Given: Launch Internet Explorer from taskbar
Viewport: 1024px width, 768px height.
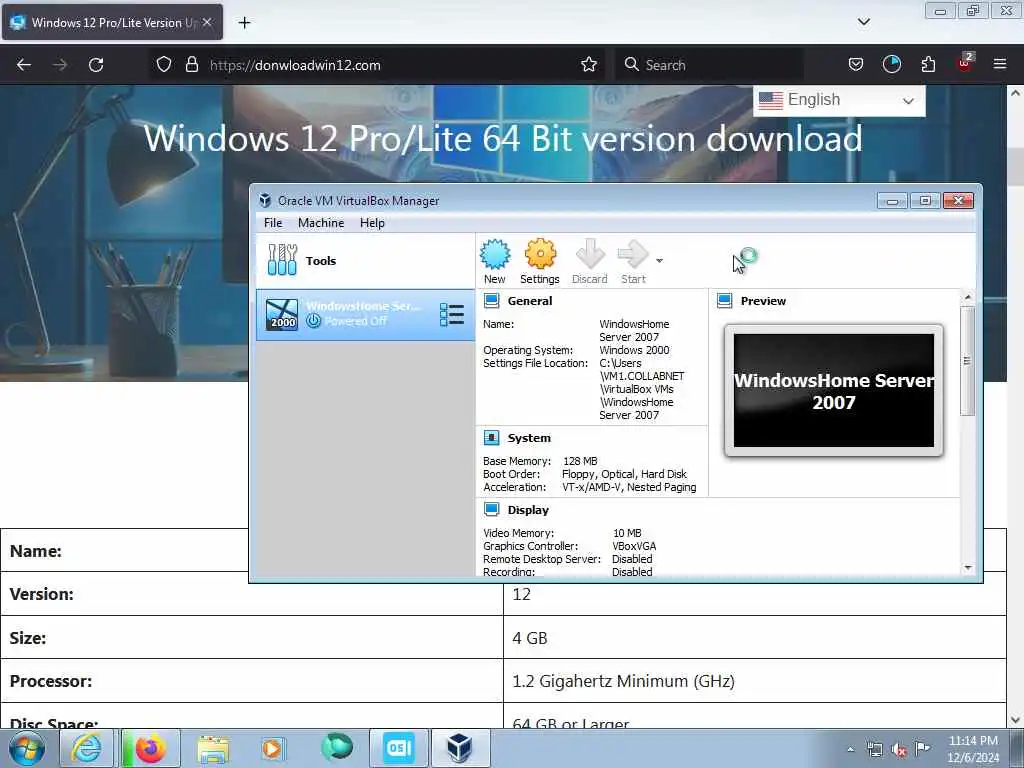Looking at the screenshot, I should (x=86, y=748).
